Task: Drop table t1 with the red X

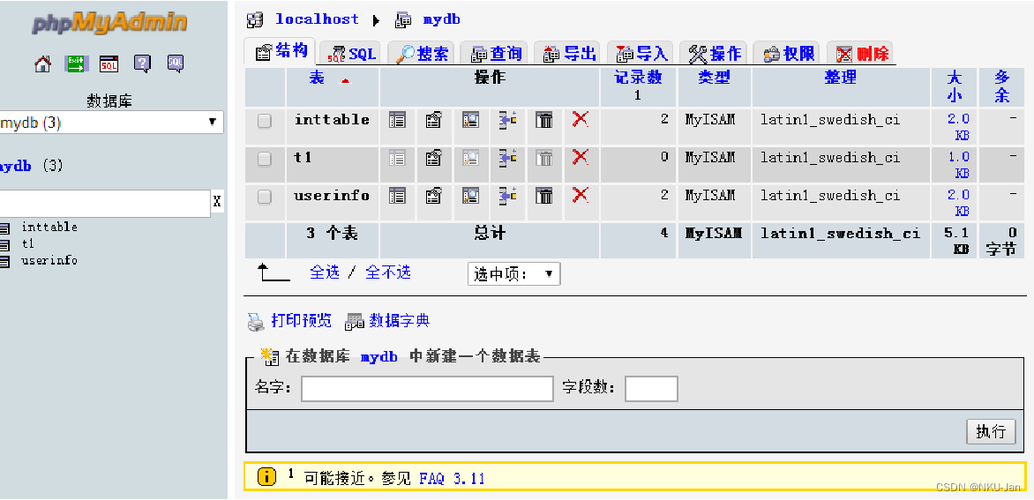Action: pyautogui.click(x=580, y=157)
